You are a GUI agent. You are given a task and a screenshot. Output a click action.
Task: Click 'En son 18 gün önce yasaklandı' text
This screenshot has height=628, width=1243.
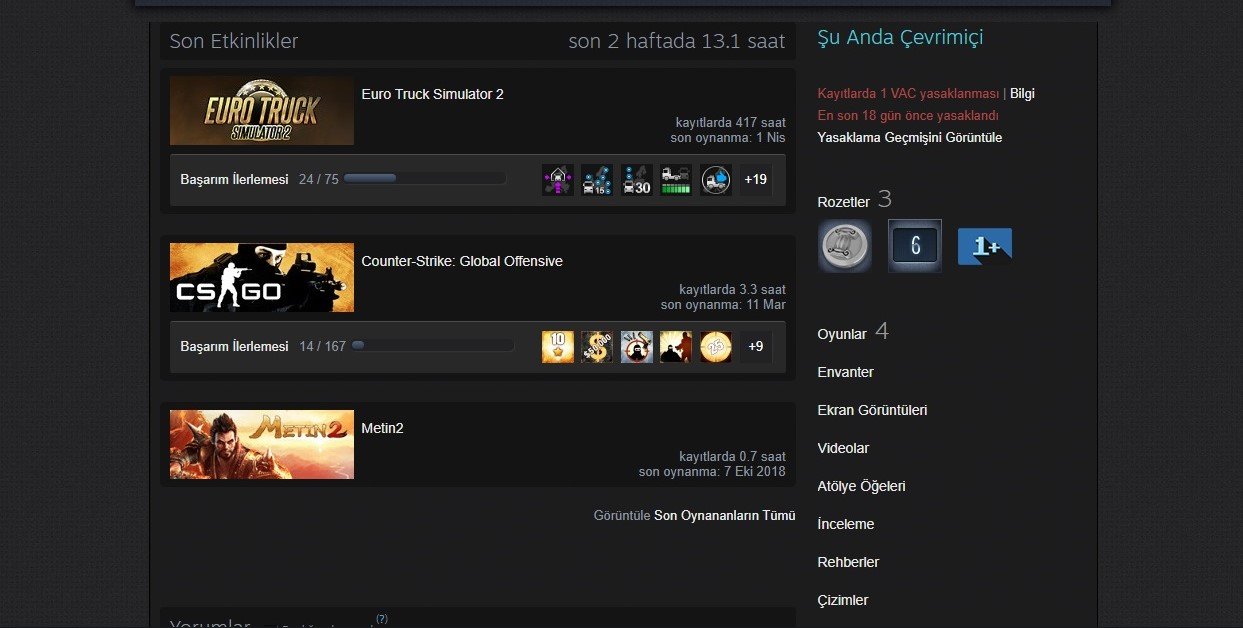click(908, 116)
